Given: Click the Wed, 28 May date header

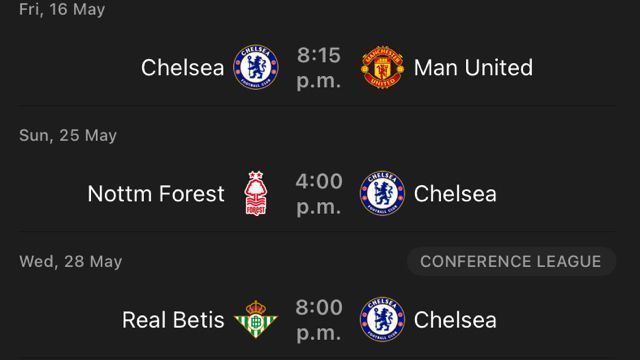Looking at the screenshot, I should click(71, 262).
